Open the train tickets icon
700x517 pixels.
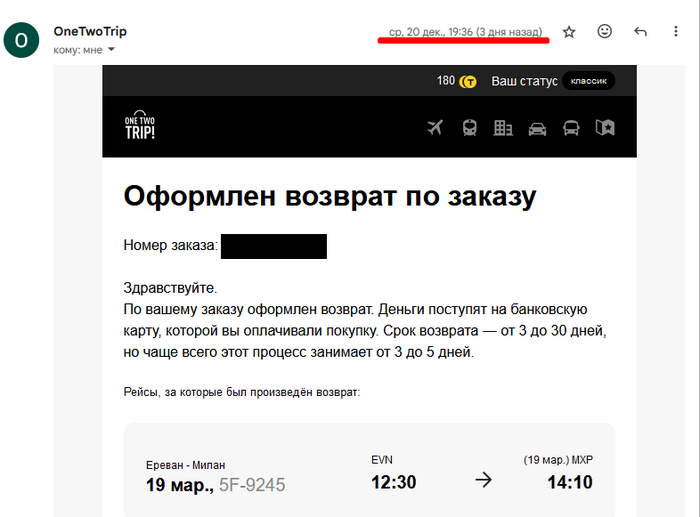pyautogui.click(x=469, y=128)
